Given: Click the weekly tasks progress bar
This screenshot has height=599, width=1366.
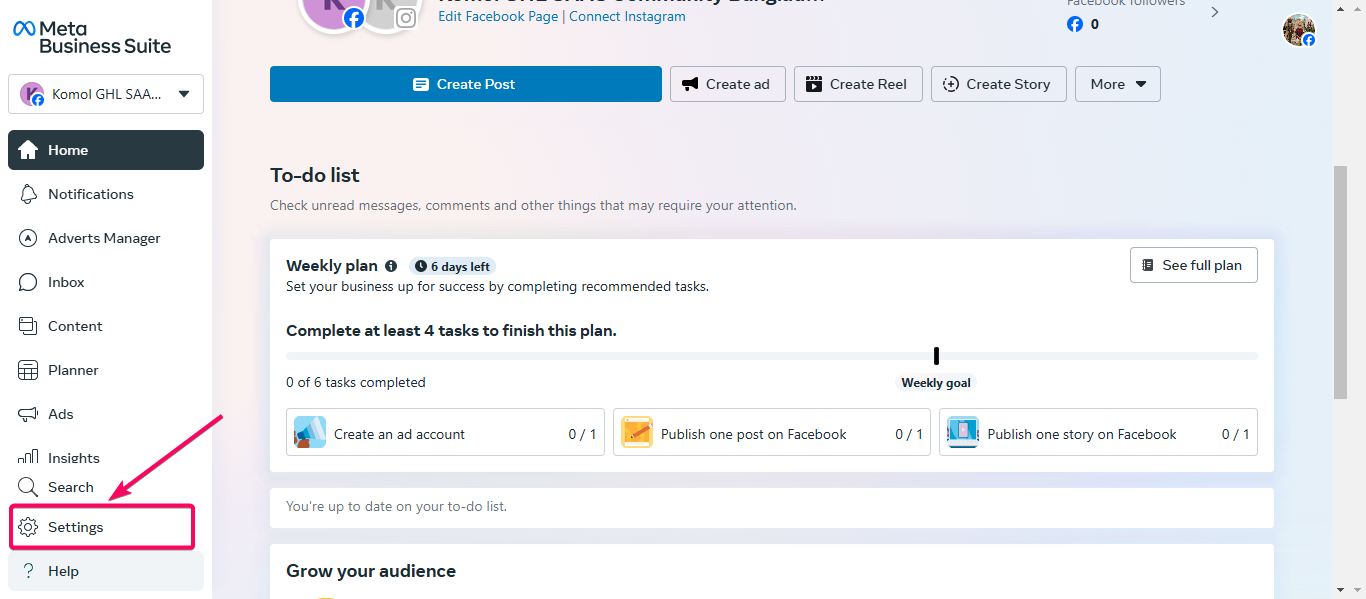Looking at the screenshot, I should click(772, 356).
